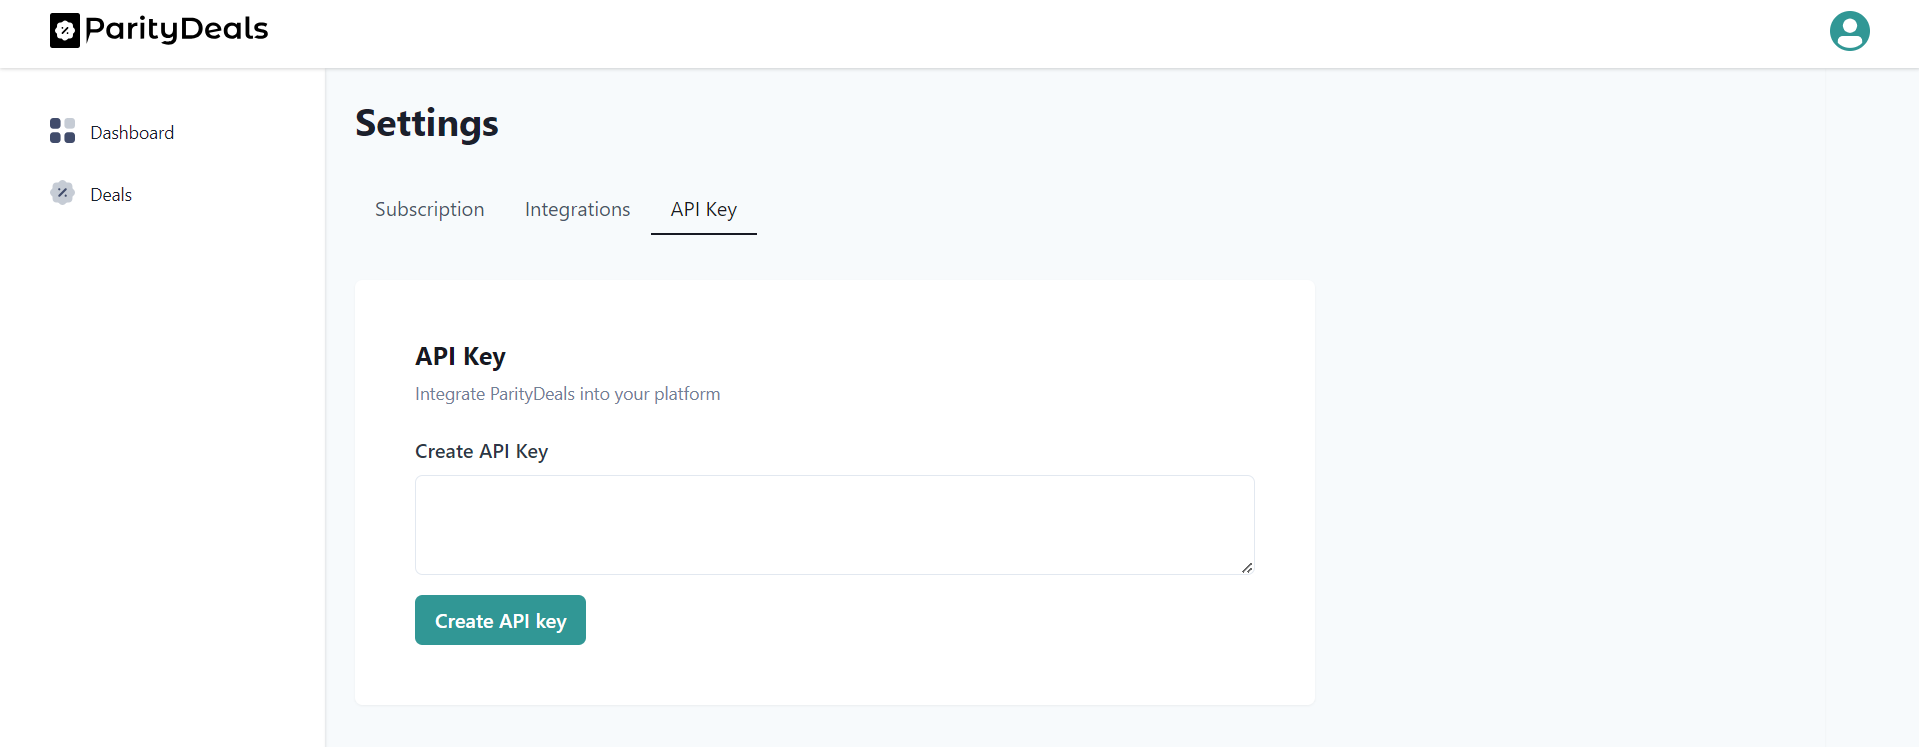
Task: Click the 'Create API Key' field label
Action: point(481,451)
